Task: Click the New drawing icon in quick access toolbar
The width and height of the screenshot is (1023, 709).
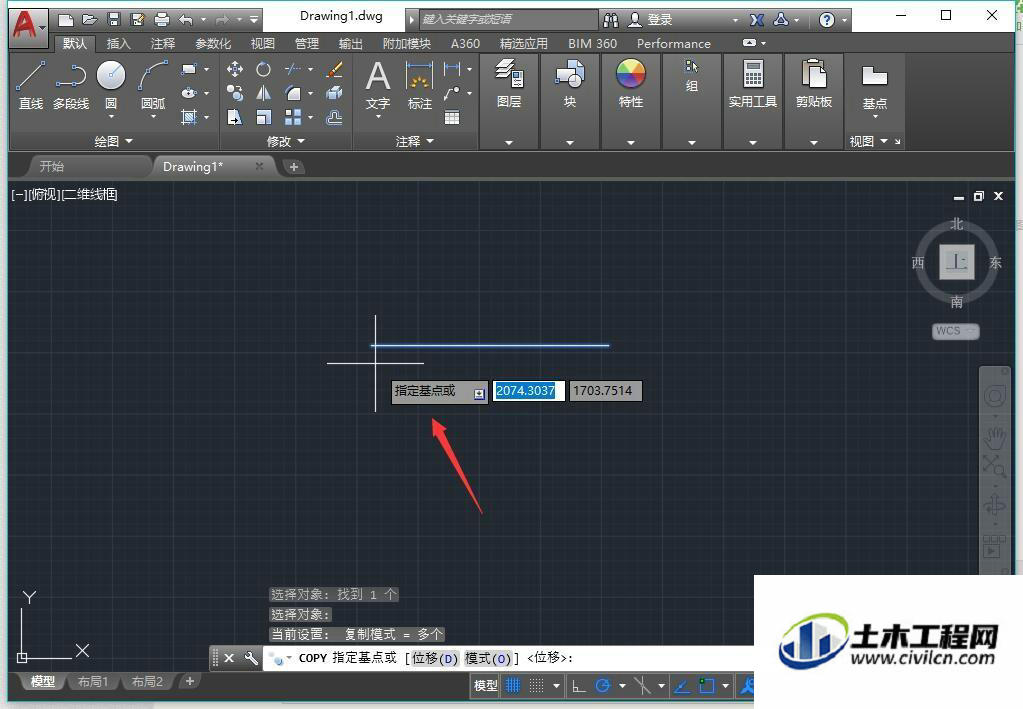Action: pos(66,20)
